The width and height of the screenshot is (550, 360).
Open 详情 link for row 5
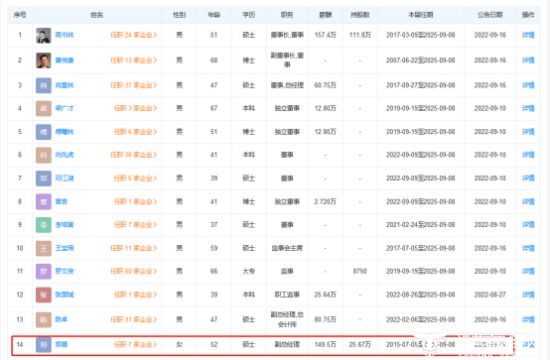click(x=528, y=132)
